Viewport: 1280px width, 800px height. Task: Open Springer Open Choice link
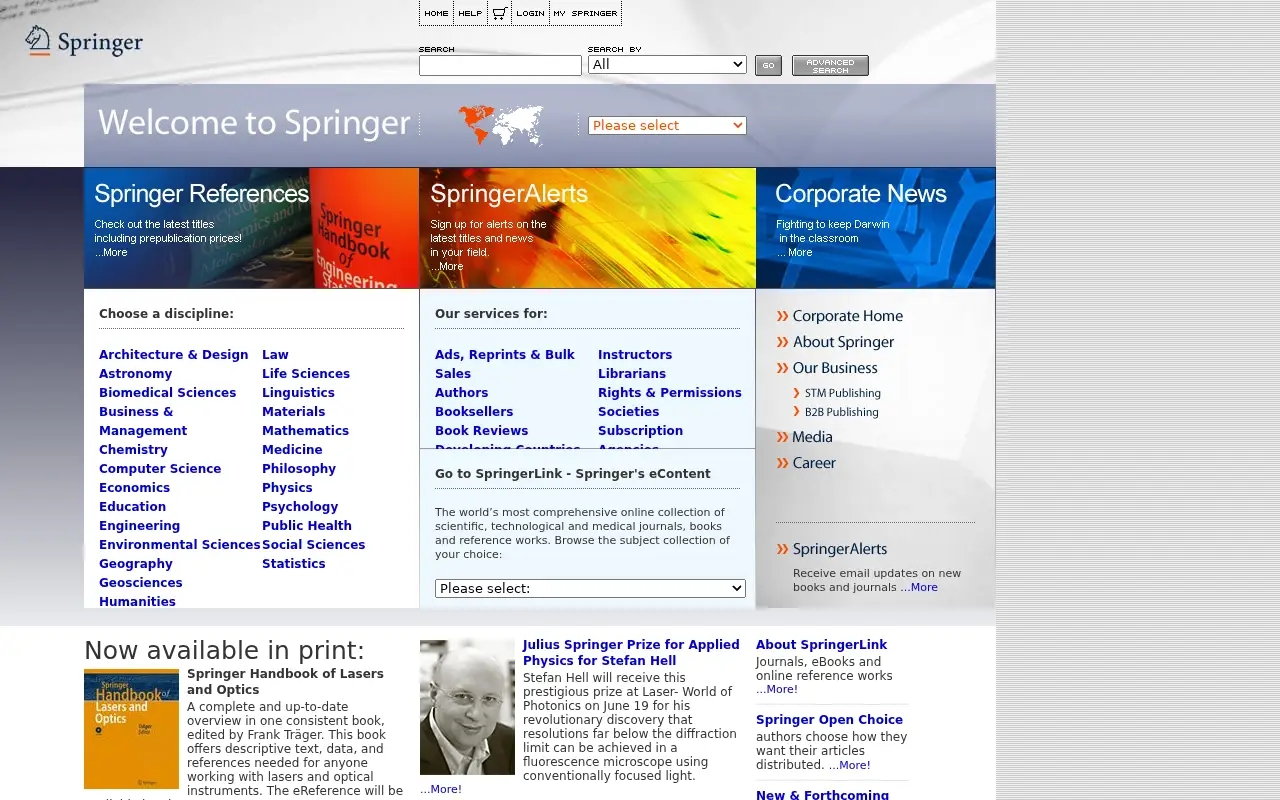coord(829,720)
